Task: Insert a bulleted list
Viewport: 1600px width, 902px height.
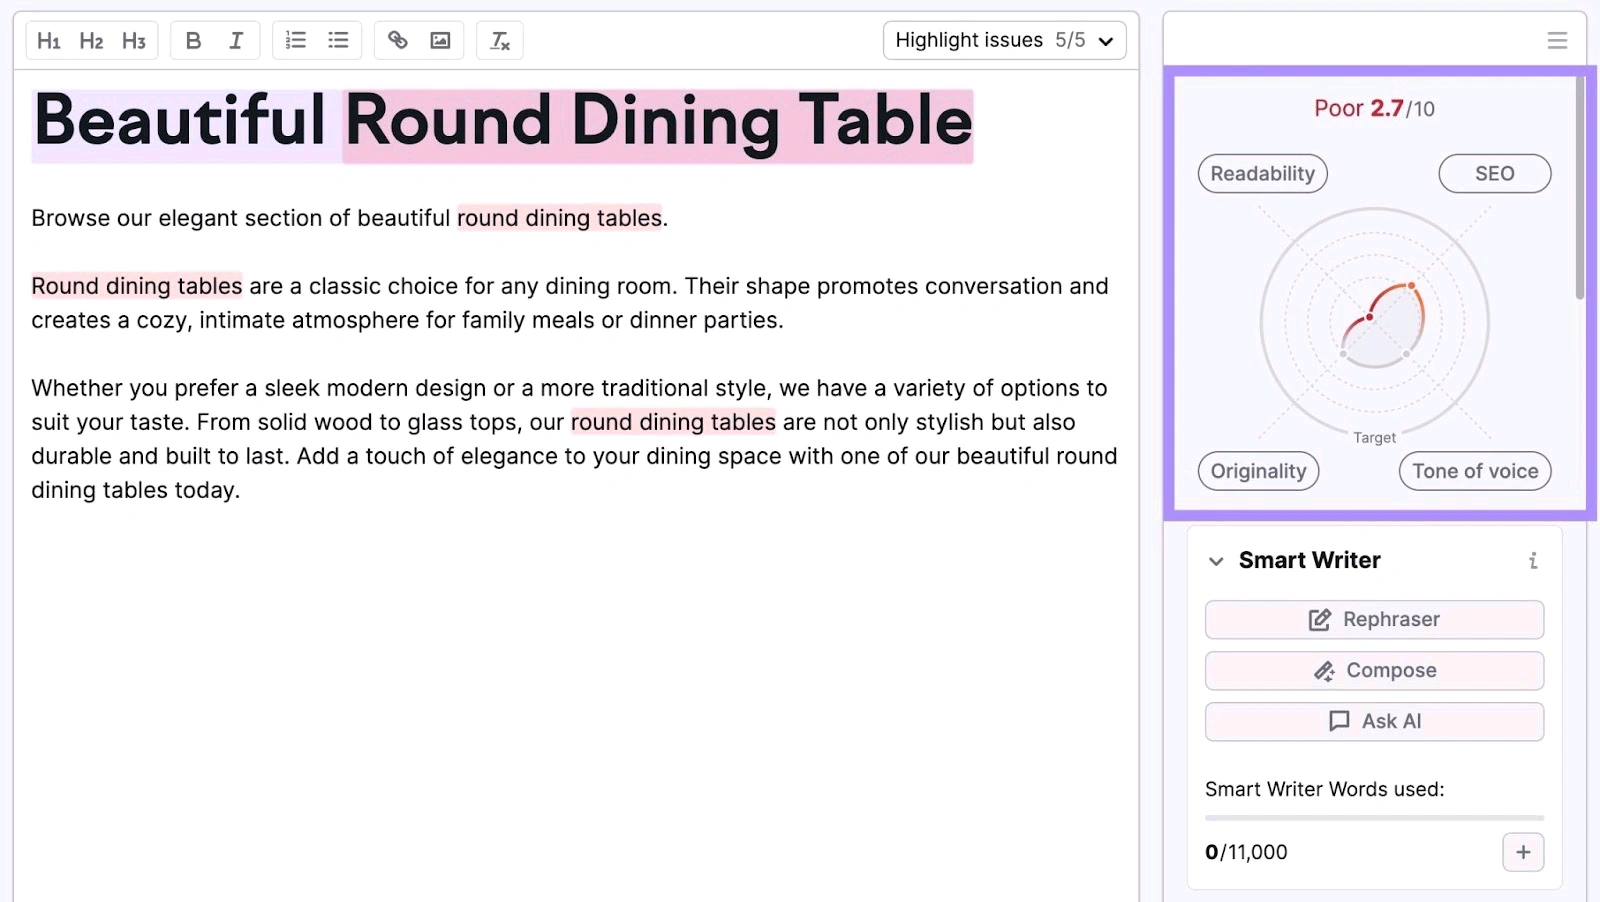Action: tap(339, 41)
